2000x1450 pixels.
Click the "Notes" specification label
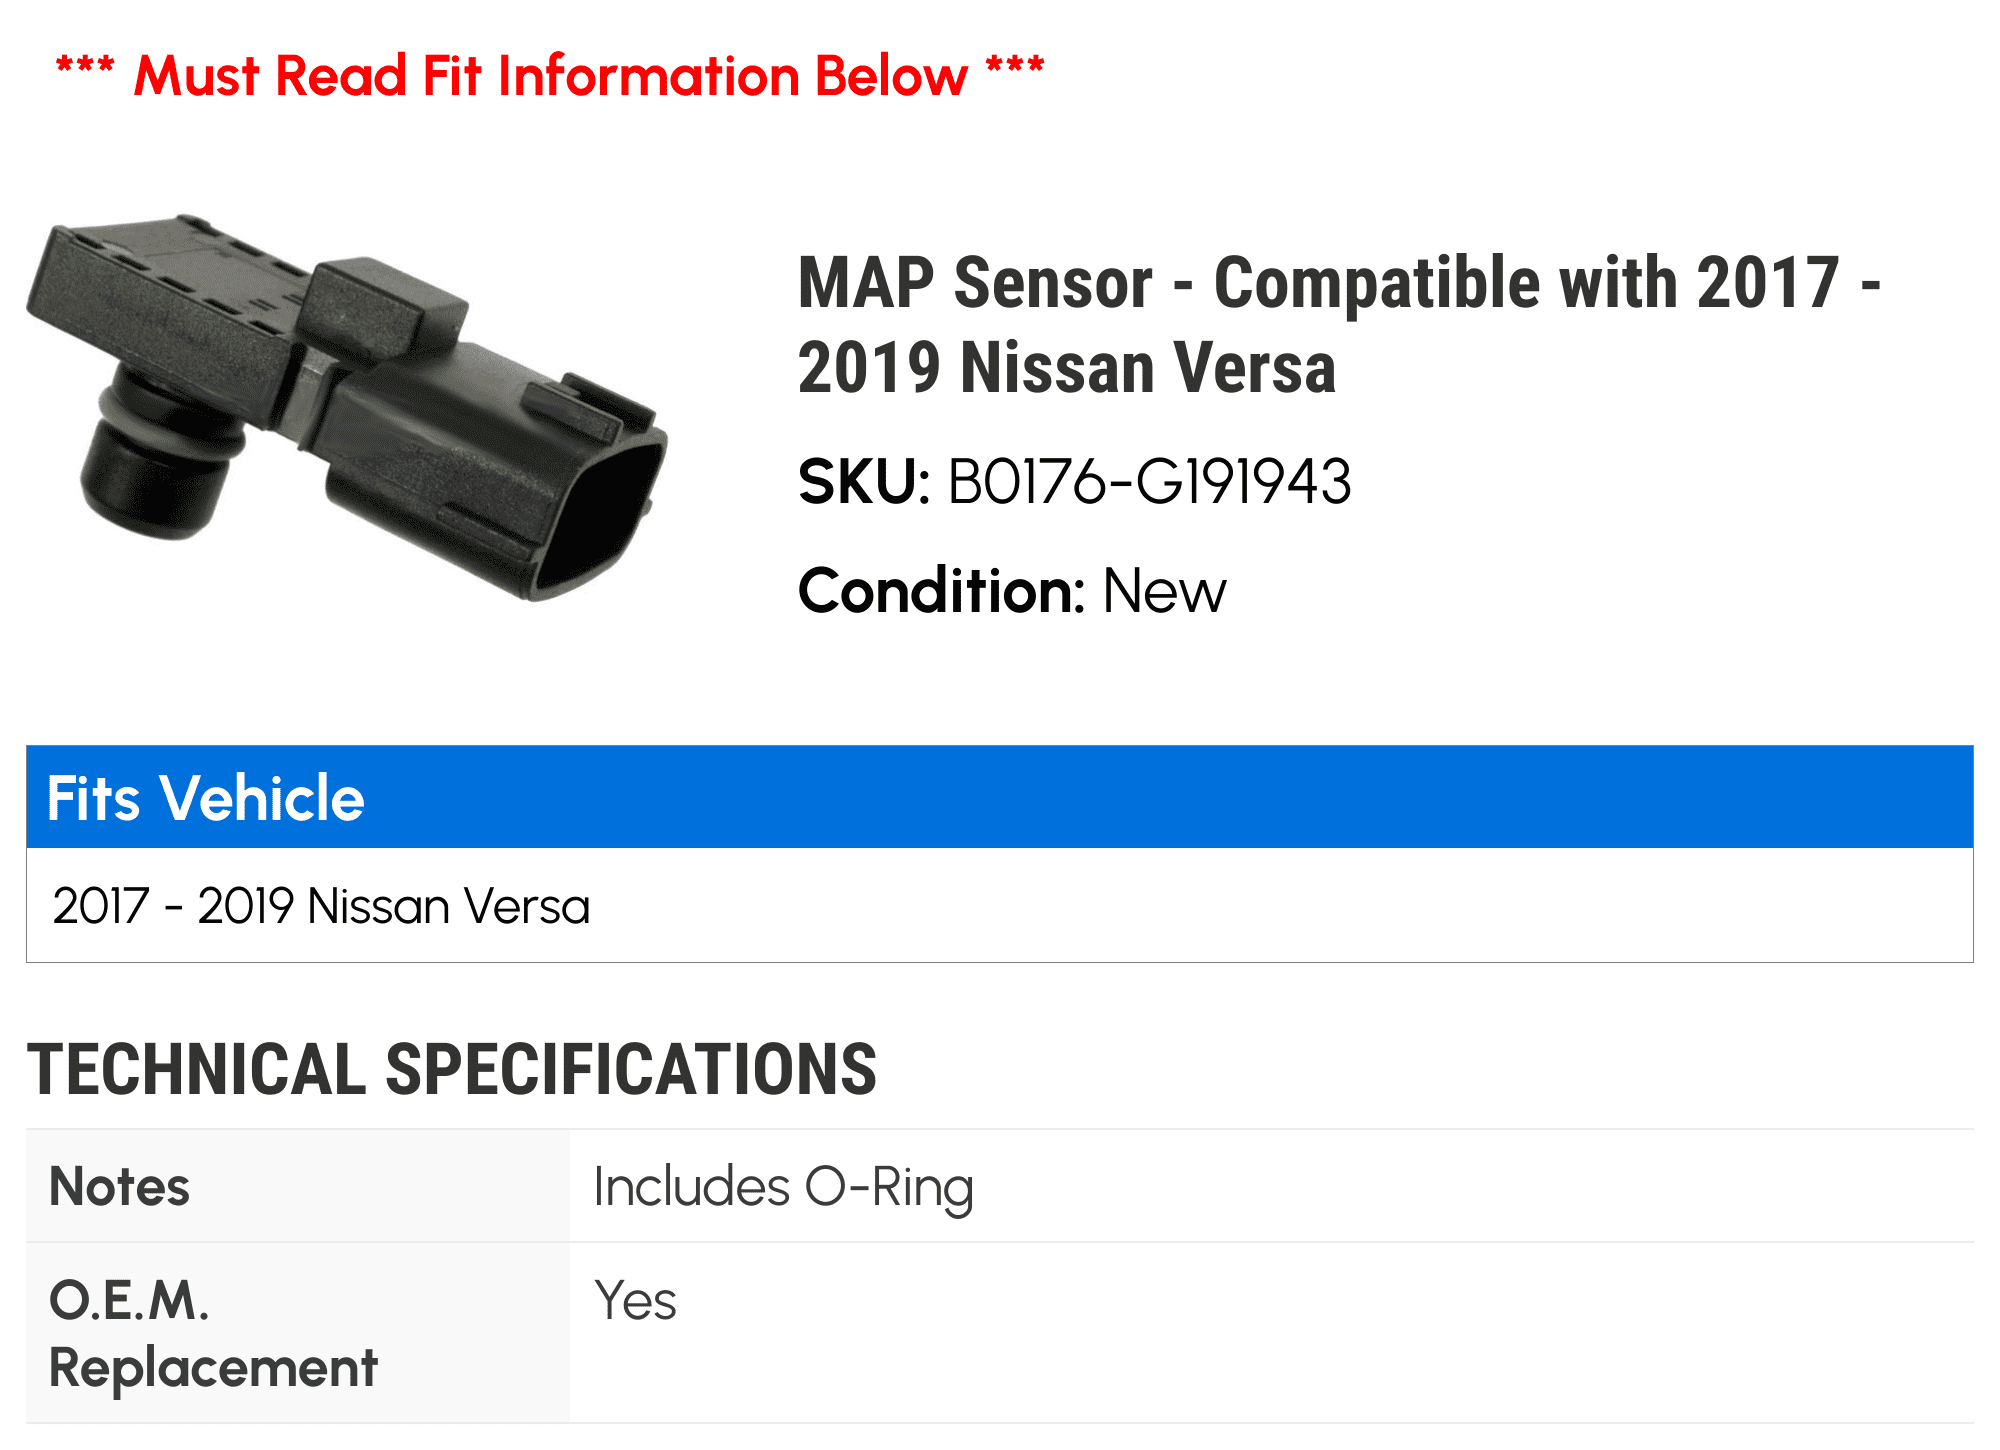tap(119, 1187)
